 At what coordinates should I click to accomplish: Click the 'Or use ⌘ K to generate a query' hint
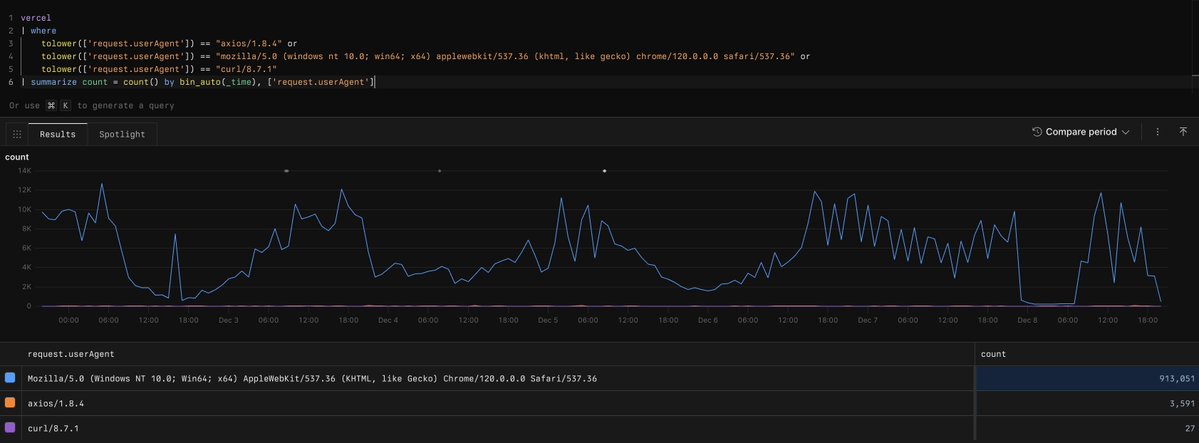coord(92,106)
